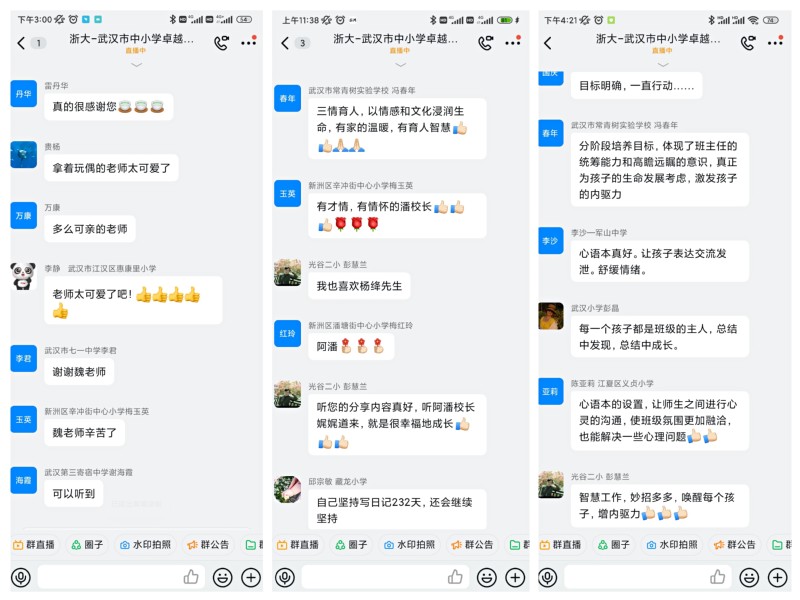Expand the header chevron in left chat
This screenshot has width=800, height=600.
(136, 65)
